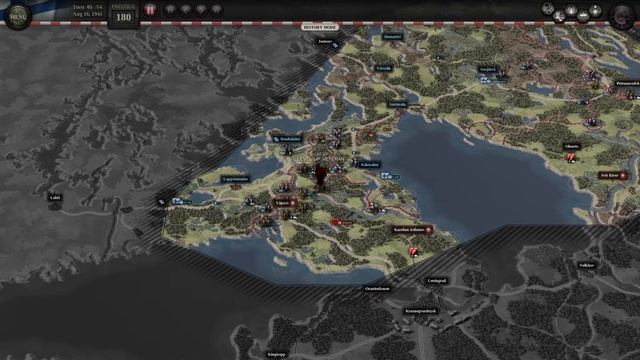
Task: Click the second icon of the top-right cluster
Action: pos(559,17)
